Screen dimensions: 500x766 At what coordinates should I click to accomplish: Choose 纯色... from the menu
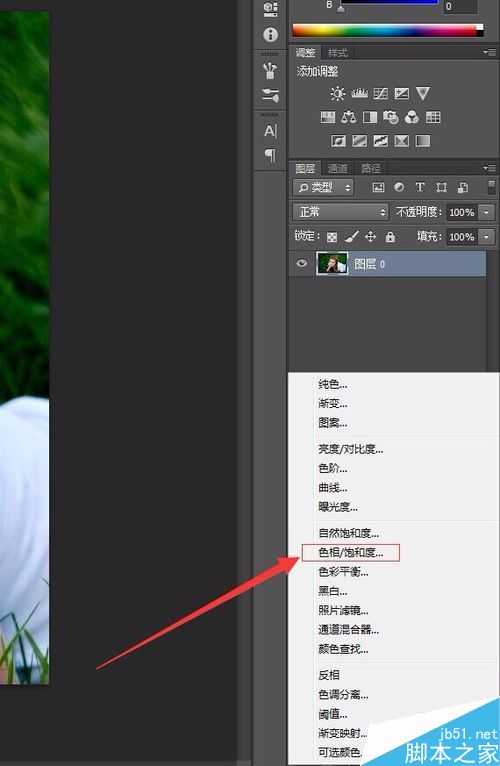pyautogui.click(x=333, y=384)
